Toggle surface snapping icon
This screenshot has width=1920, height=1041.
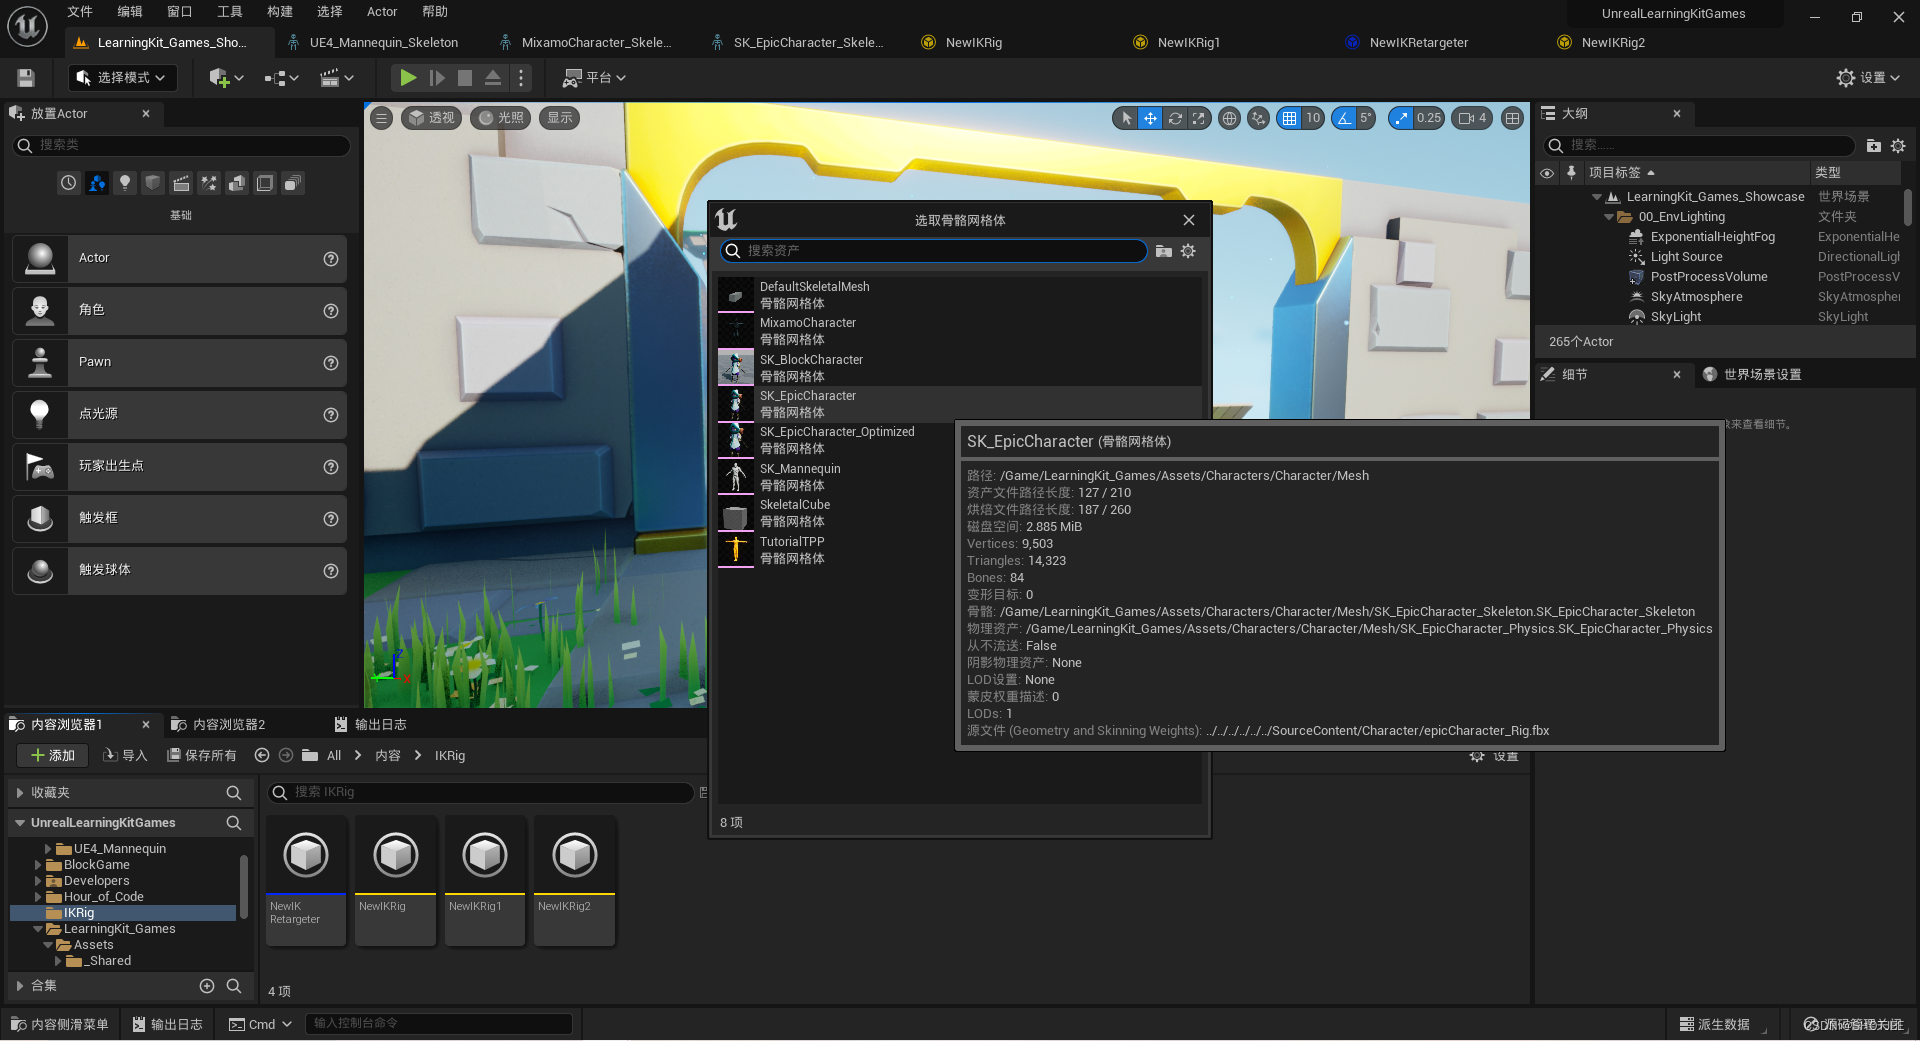[1258, 118]
